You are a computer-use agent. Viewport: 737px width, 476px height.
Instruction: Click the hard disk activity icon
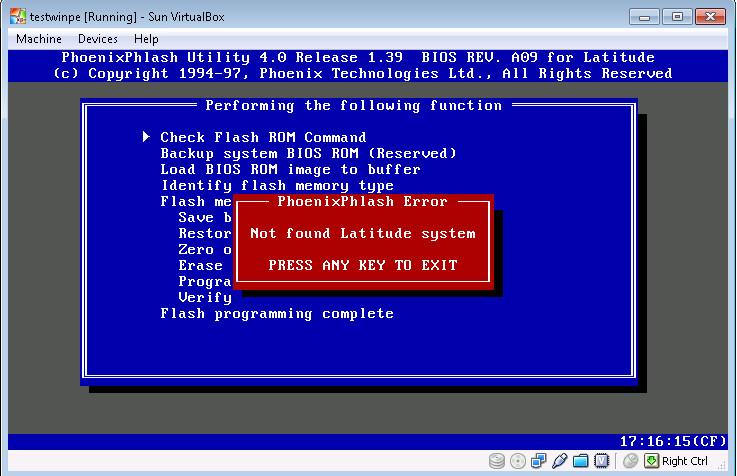click(497, 461)
